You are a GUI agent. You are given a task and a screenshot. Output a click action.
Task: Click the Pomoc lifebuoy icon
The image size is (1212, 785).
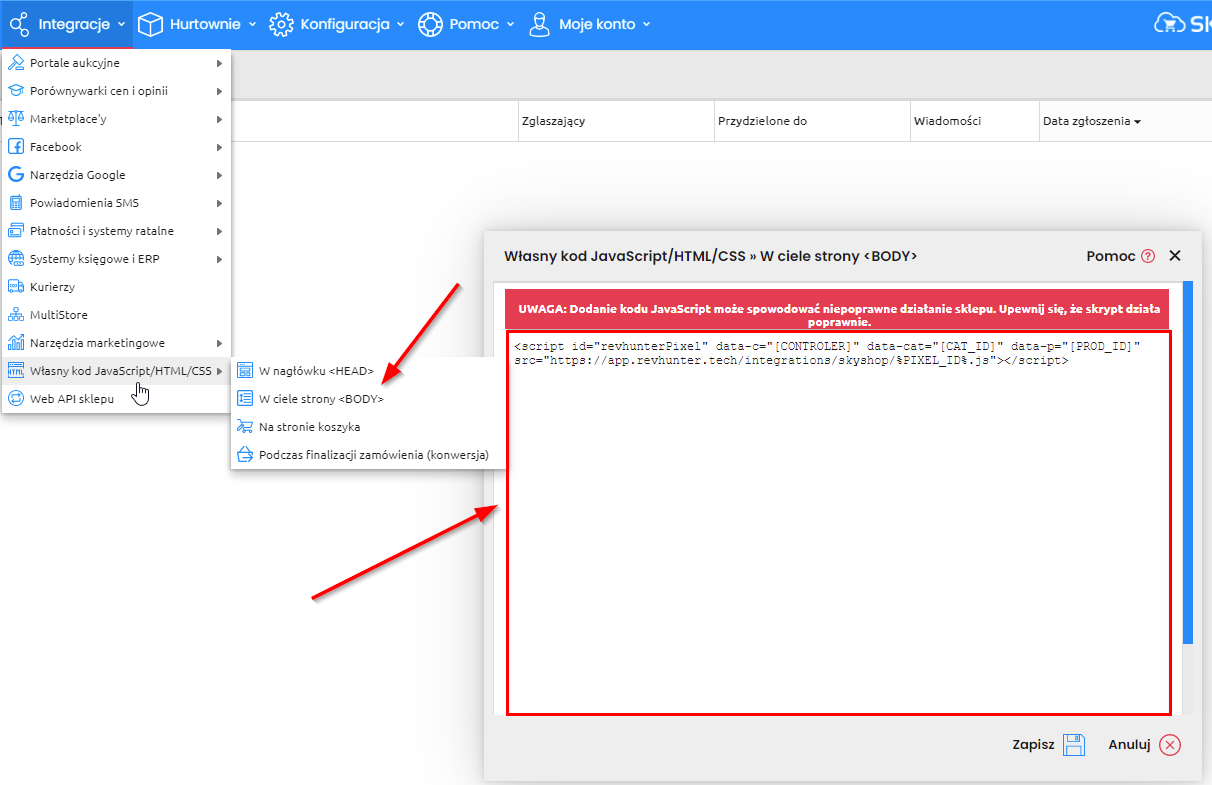click(x=430, y=24)
